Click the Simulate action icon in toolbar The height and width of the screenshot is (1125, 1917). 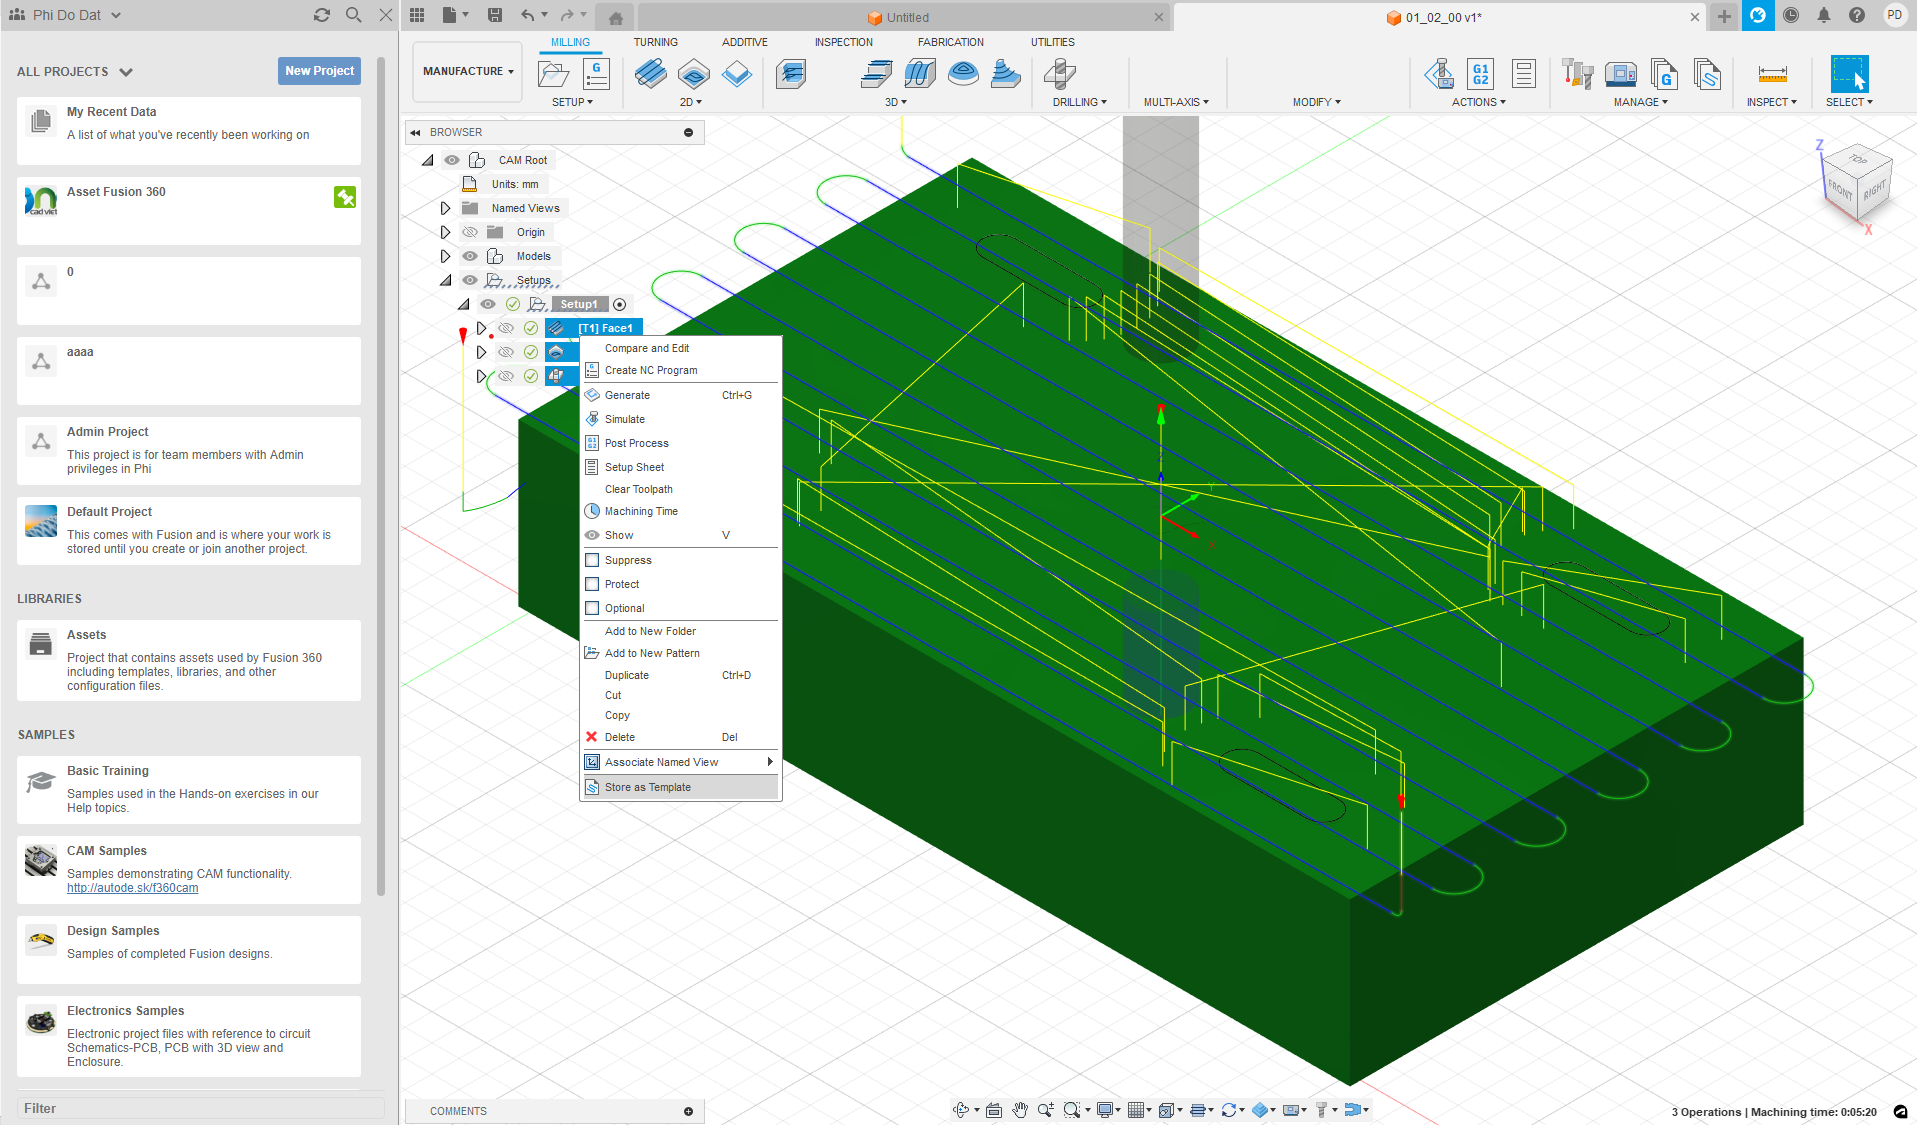coord(1438,74)
